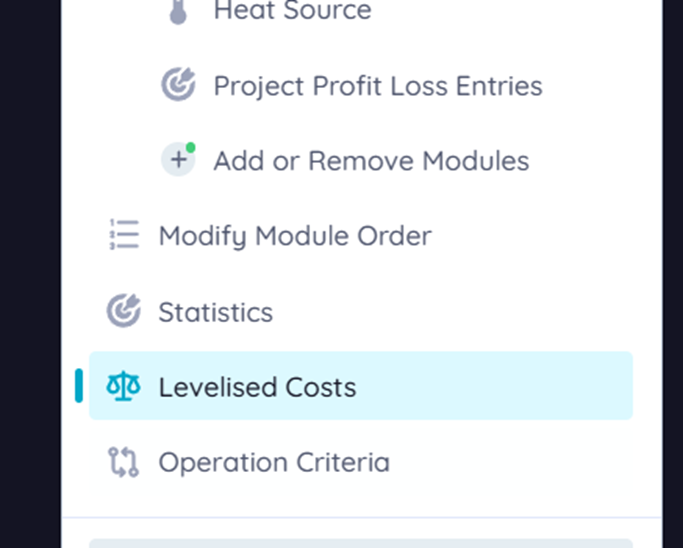Click the thermometer icon for Heat Source
This screenshot has width=683, height=548.
coord(178,11)
